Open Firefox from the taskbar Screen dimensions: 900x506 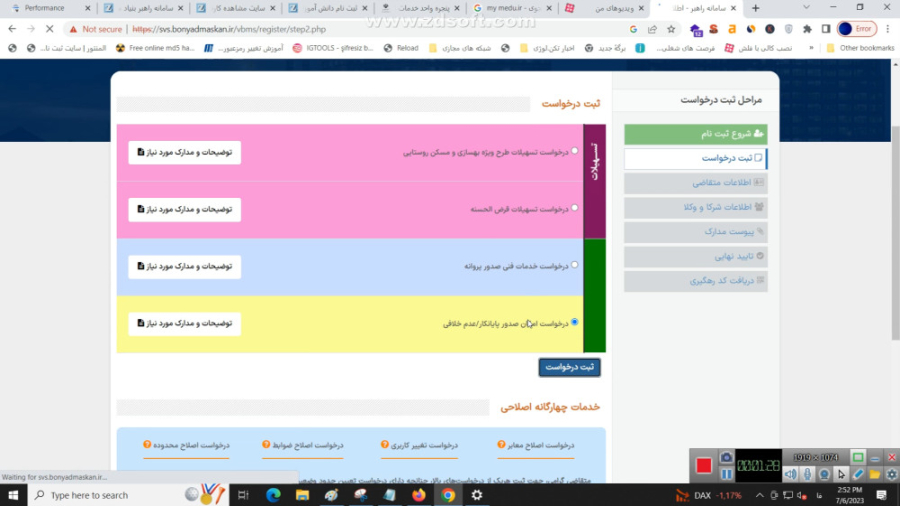[x=418, y=495]
